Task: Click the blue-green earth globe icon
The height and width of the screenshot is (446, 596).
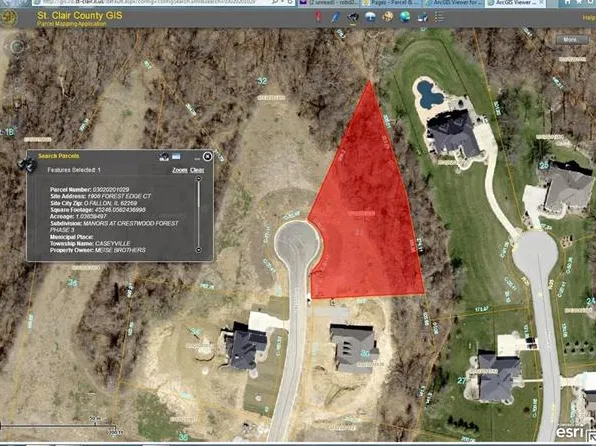Action: (x=405, y=17)
